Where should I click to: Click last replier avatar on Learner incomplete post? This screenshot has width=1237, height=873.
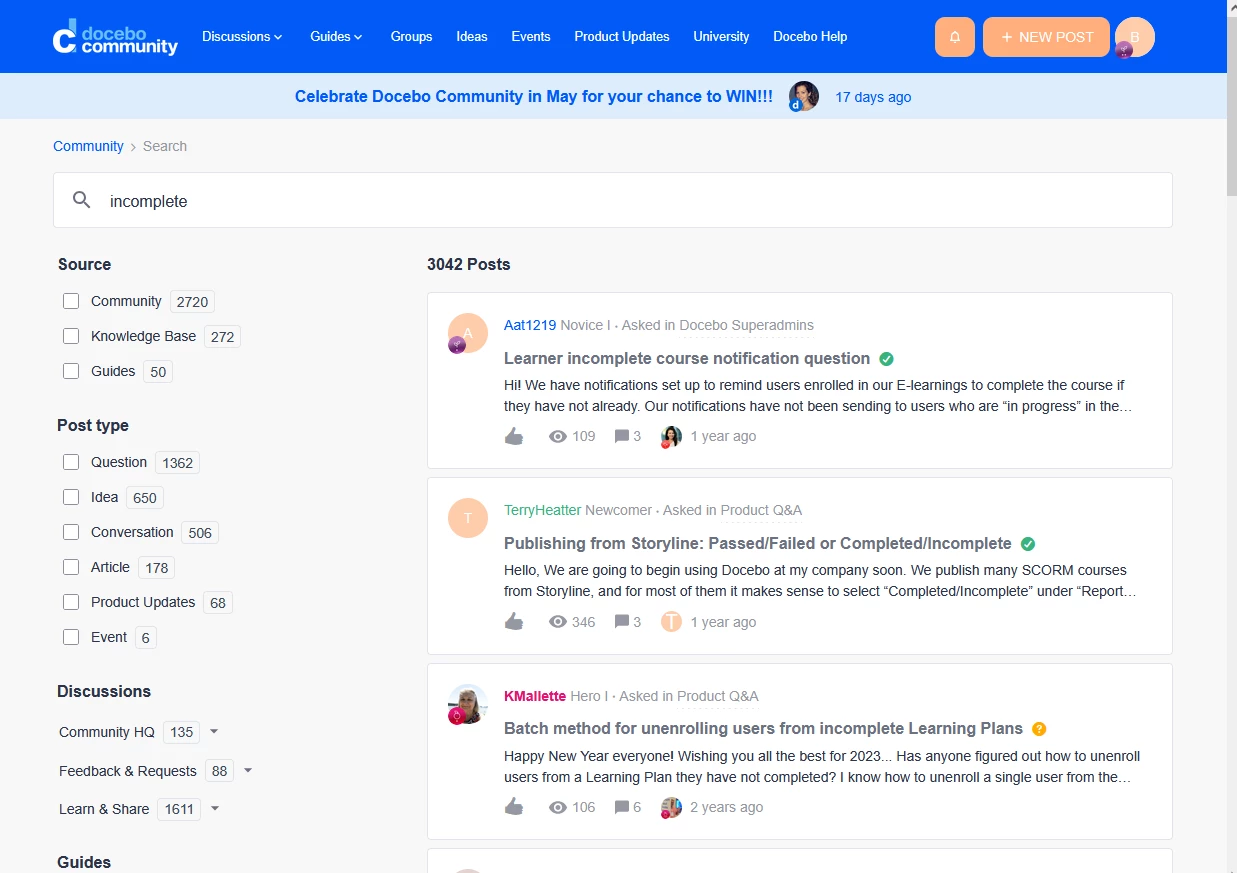click(x=671, y=436)
